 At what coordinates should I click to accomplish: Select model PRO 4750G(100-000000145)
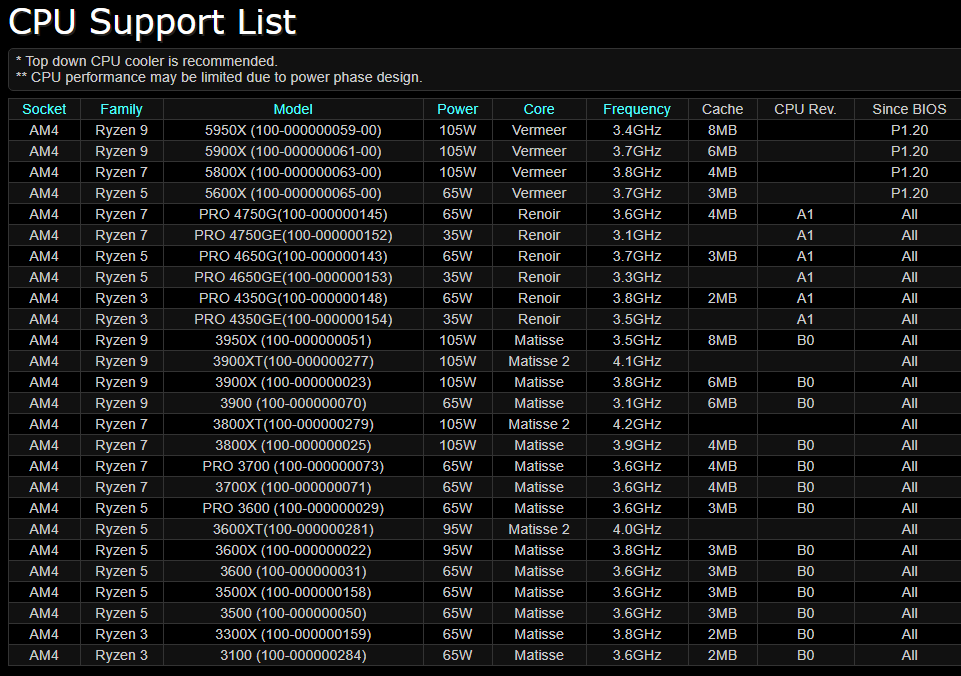pos(293,214)
